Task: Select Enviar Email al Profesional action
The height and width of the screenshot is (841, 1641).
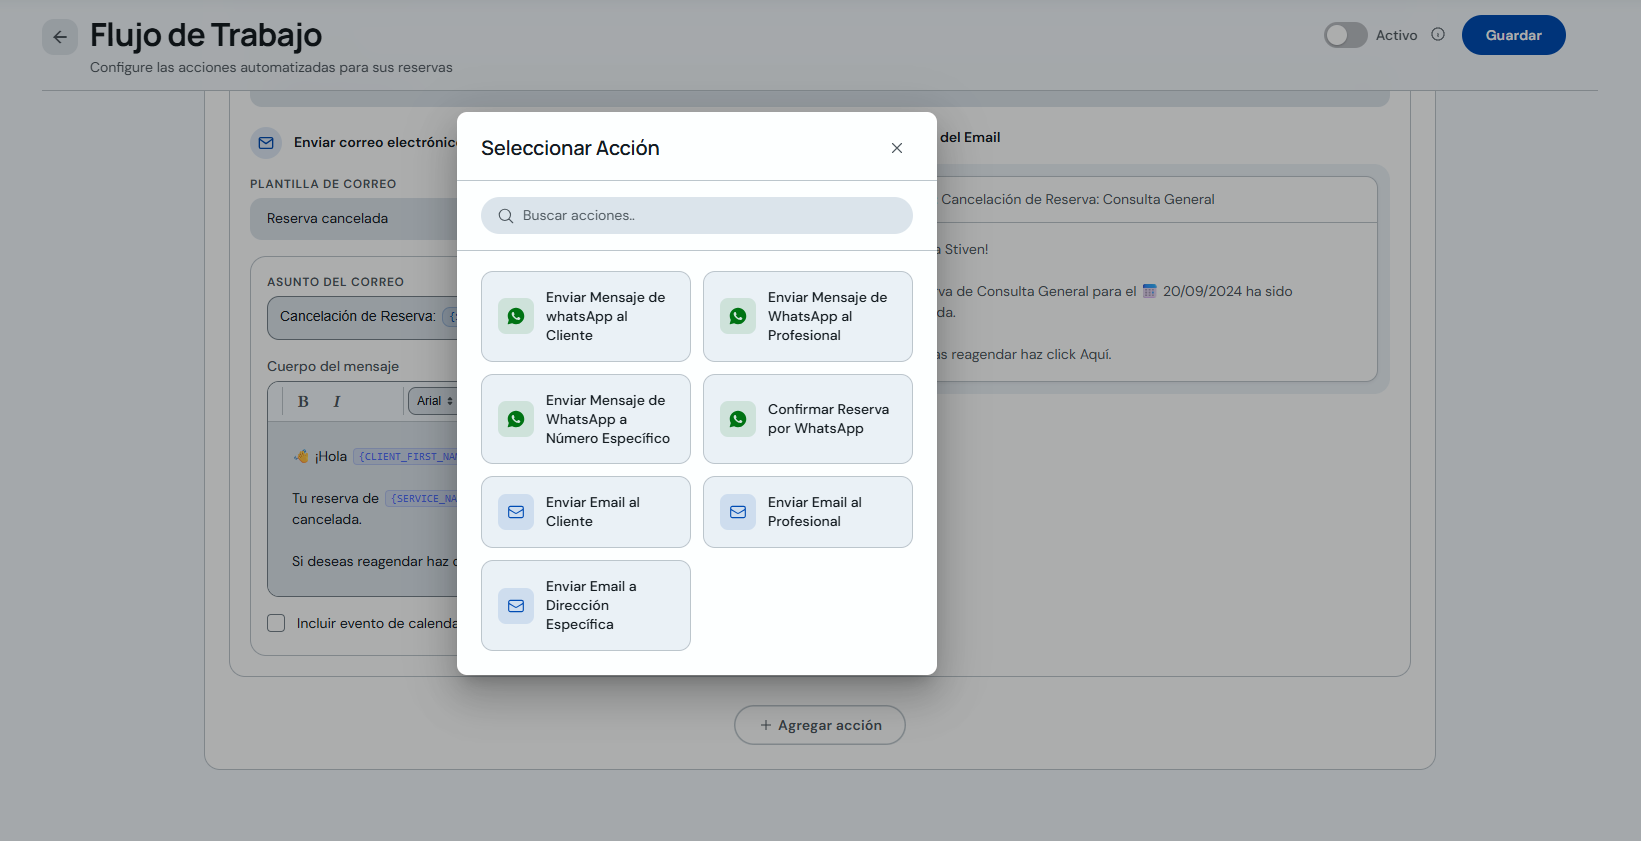Action: point(808,512)
